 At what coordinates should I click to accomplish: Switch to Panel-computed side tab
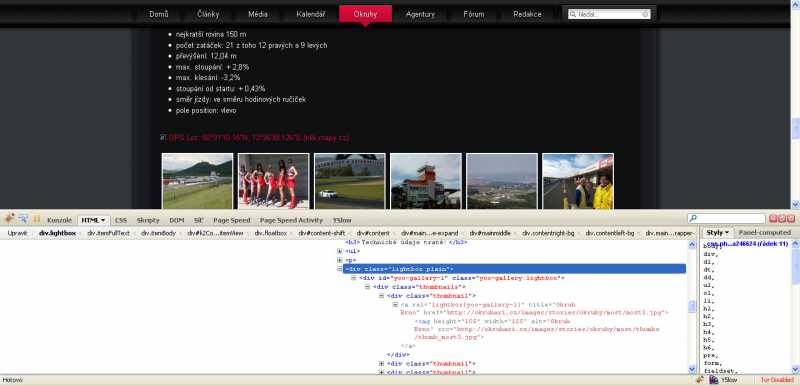tap(764, 233)
